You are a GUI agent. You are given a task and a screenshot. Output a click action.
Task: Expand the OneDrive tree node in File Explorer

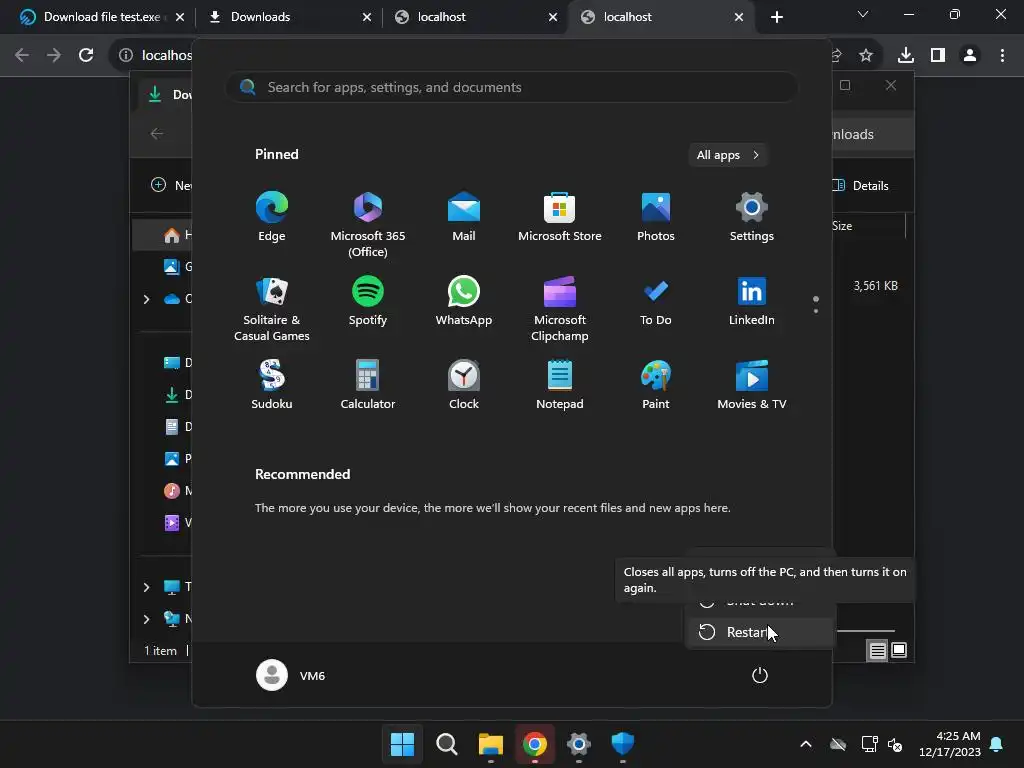(x=146, y=299)
